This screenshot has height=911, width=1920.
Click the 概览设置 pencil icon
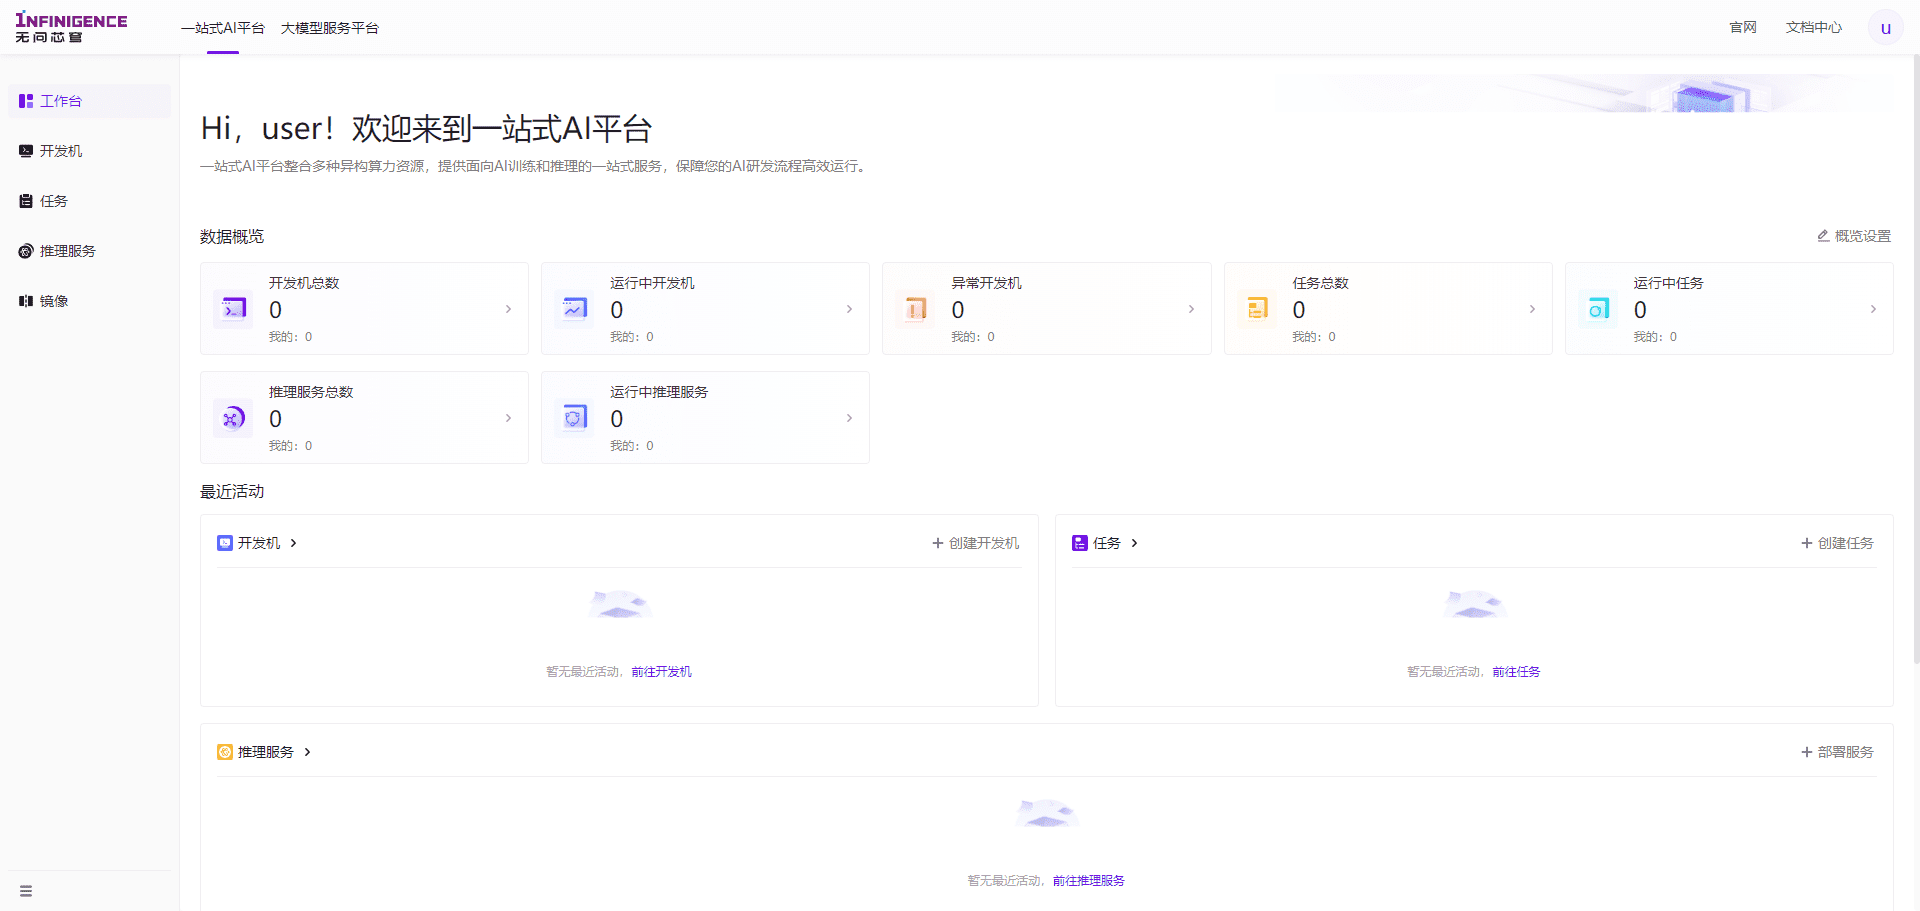tap(1823, 236)
